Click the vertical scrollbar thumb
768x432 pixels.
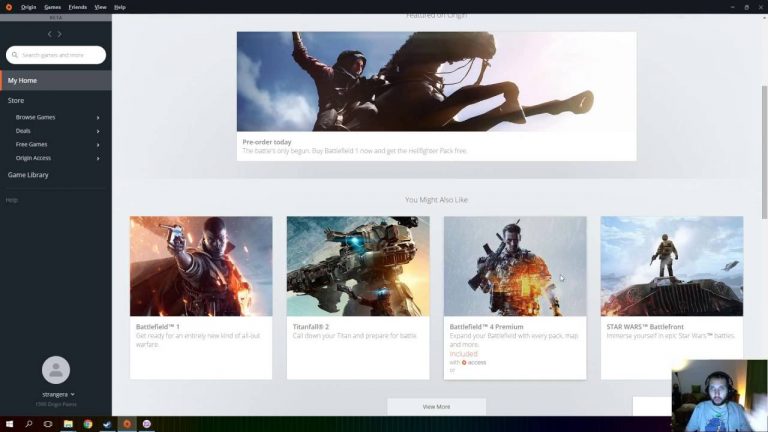click(x=764, y=152)
